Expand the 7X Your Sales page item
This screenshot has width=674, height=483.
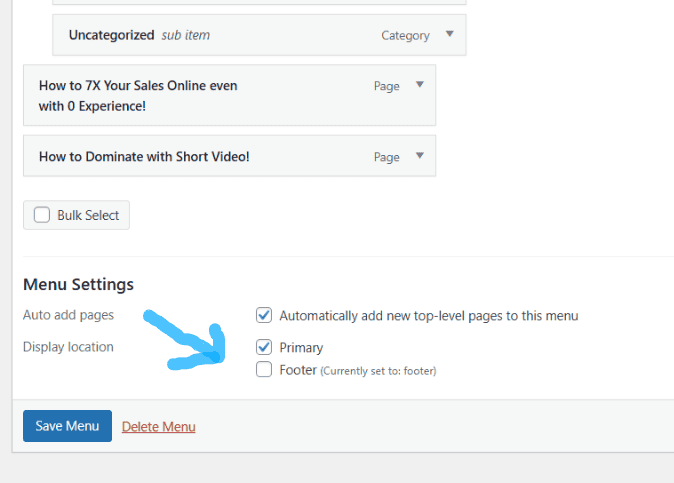click(x=420, y=84)
